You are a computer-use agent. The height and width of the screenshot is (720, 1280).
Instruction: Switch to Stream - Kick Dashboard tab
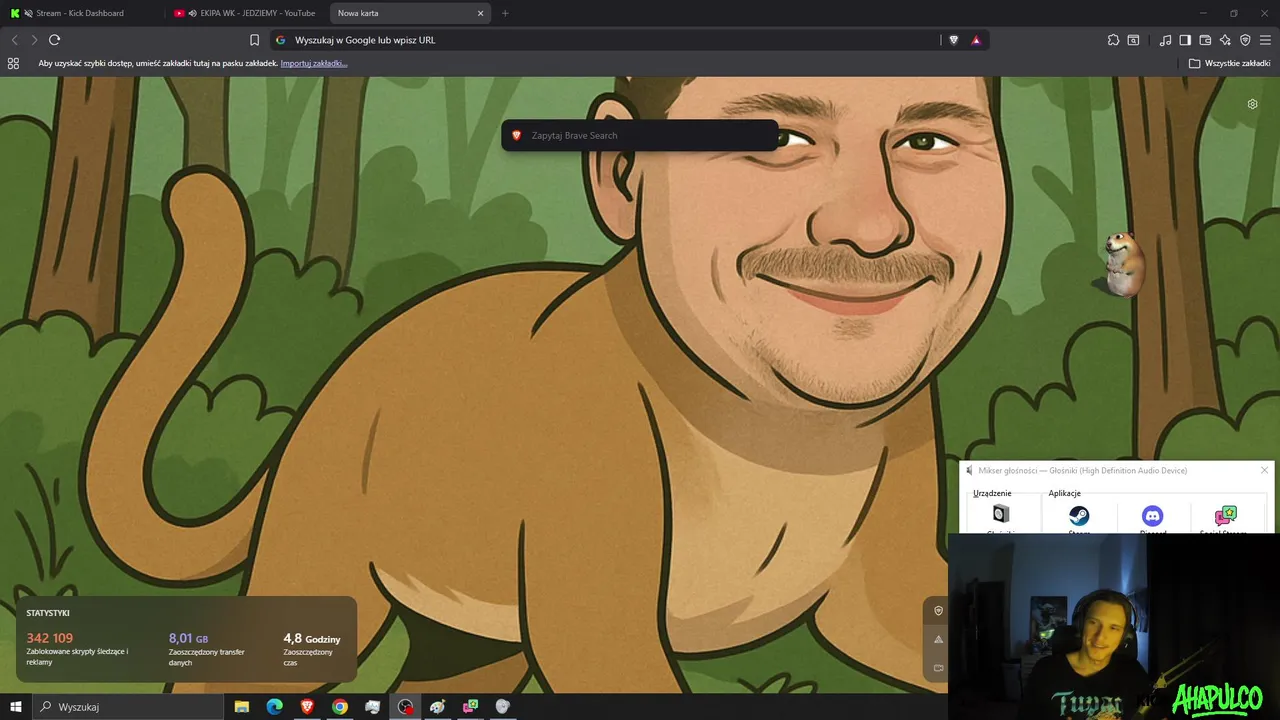(x=82, y=13)
